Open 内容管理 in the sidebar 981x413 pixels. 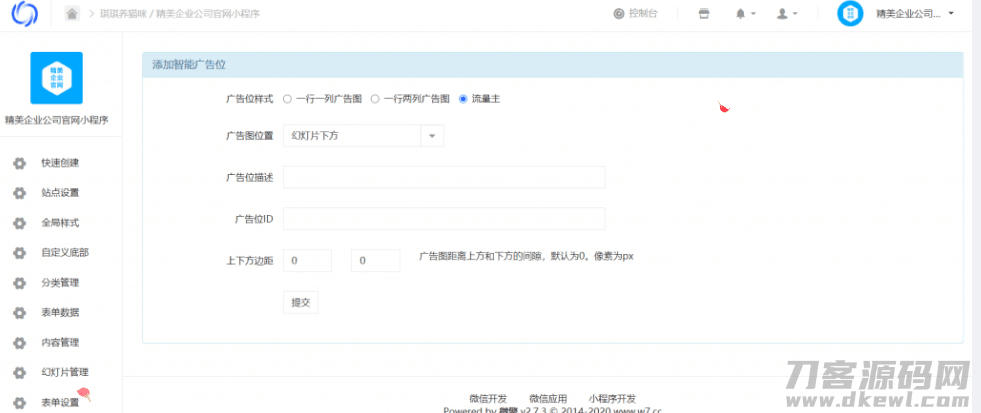click(60, 343)
